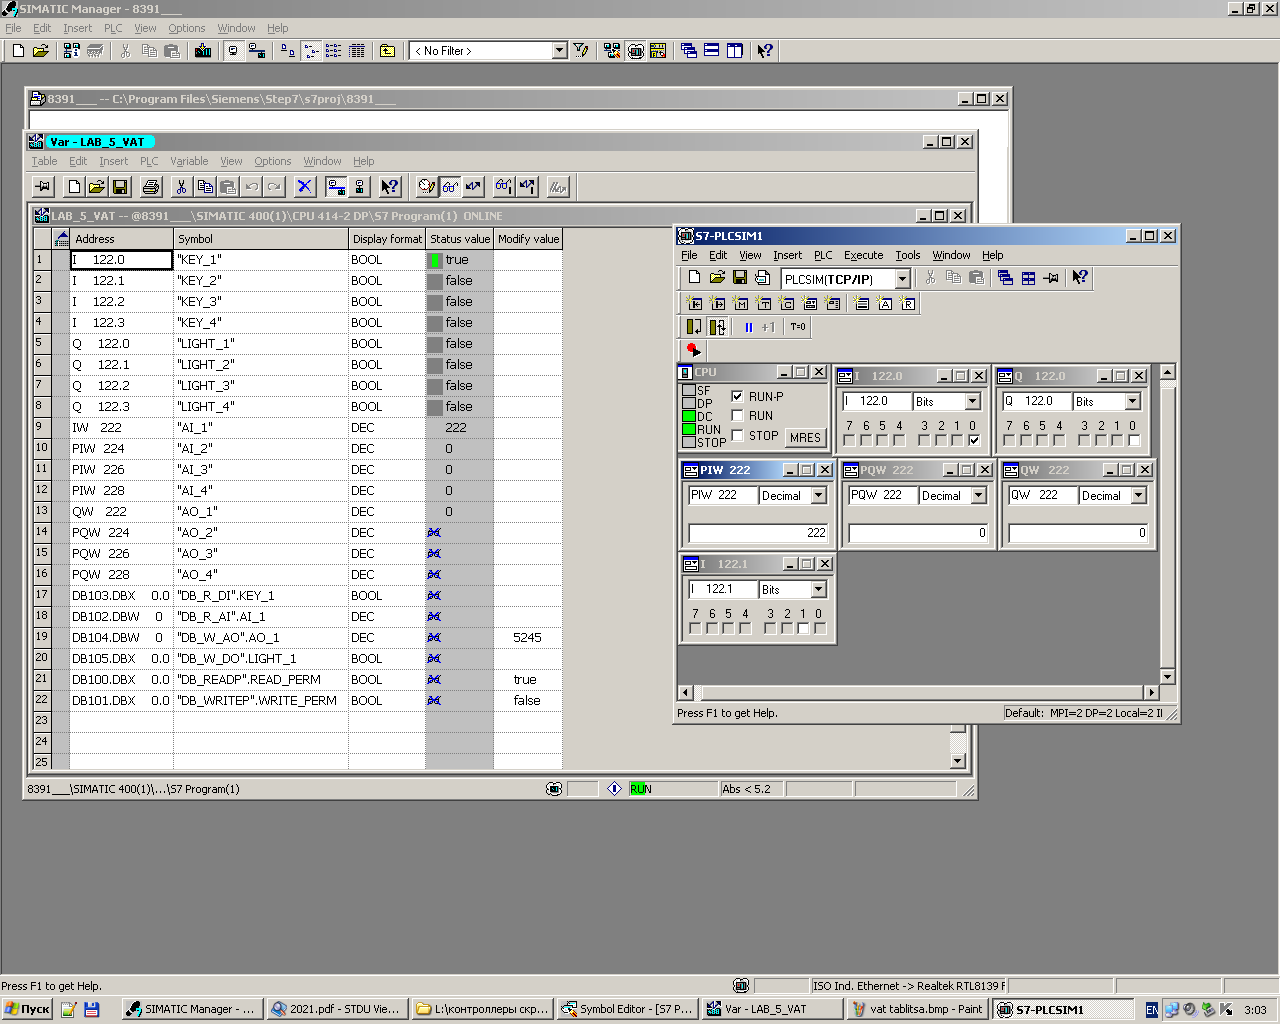Click Modify value cell showing 5245
The image size is (1280, 1024).
pos(528,638)
